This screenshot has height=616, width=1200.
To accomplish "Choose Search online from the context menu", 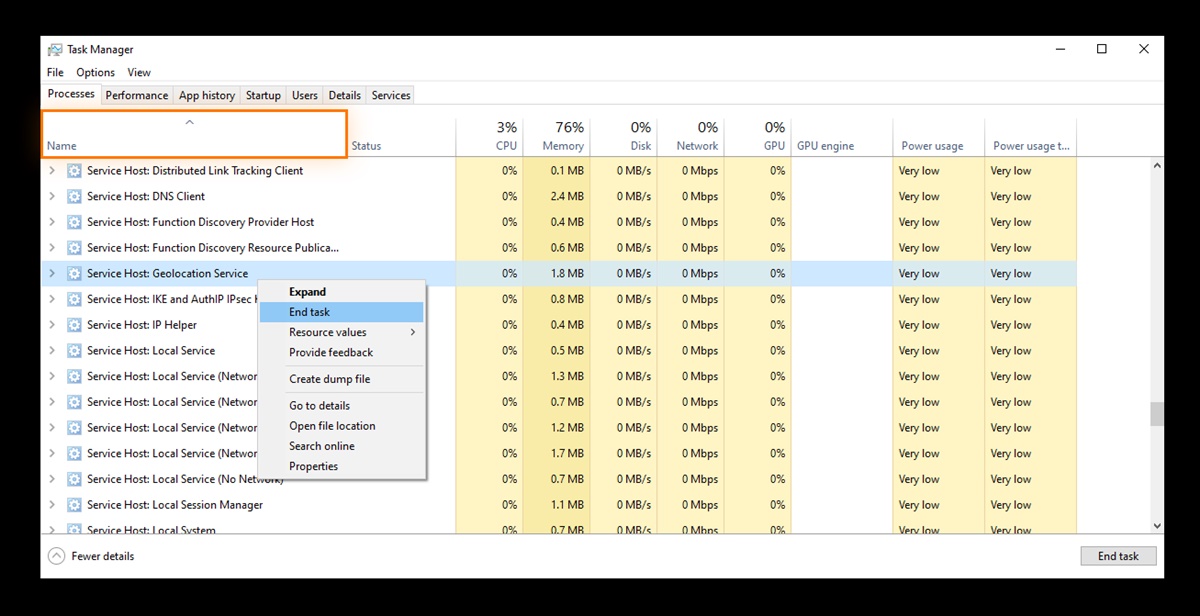I will (321, 446).
